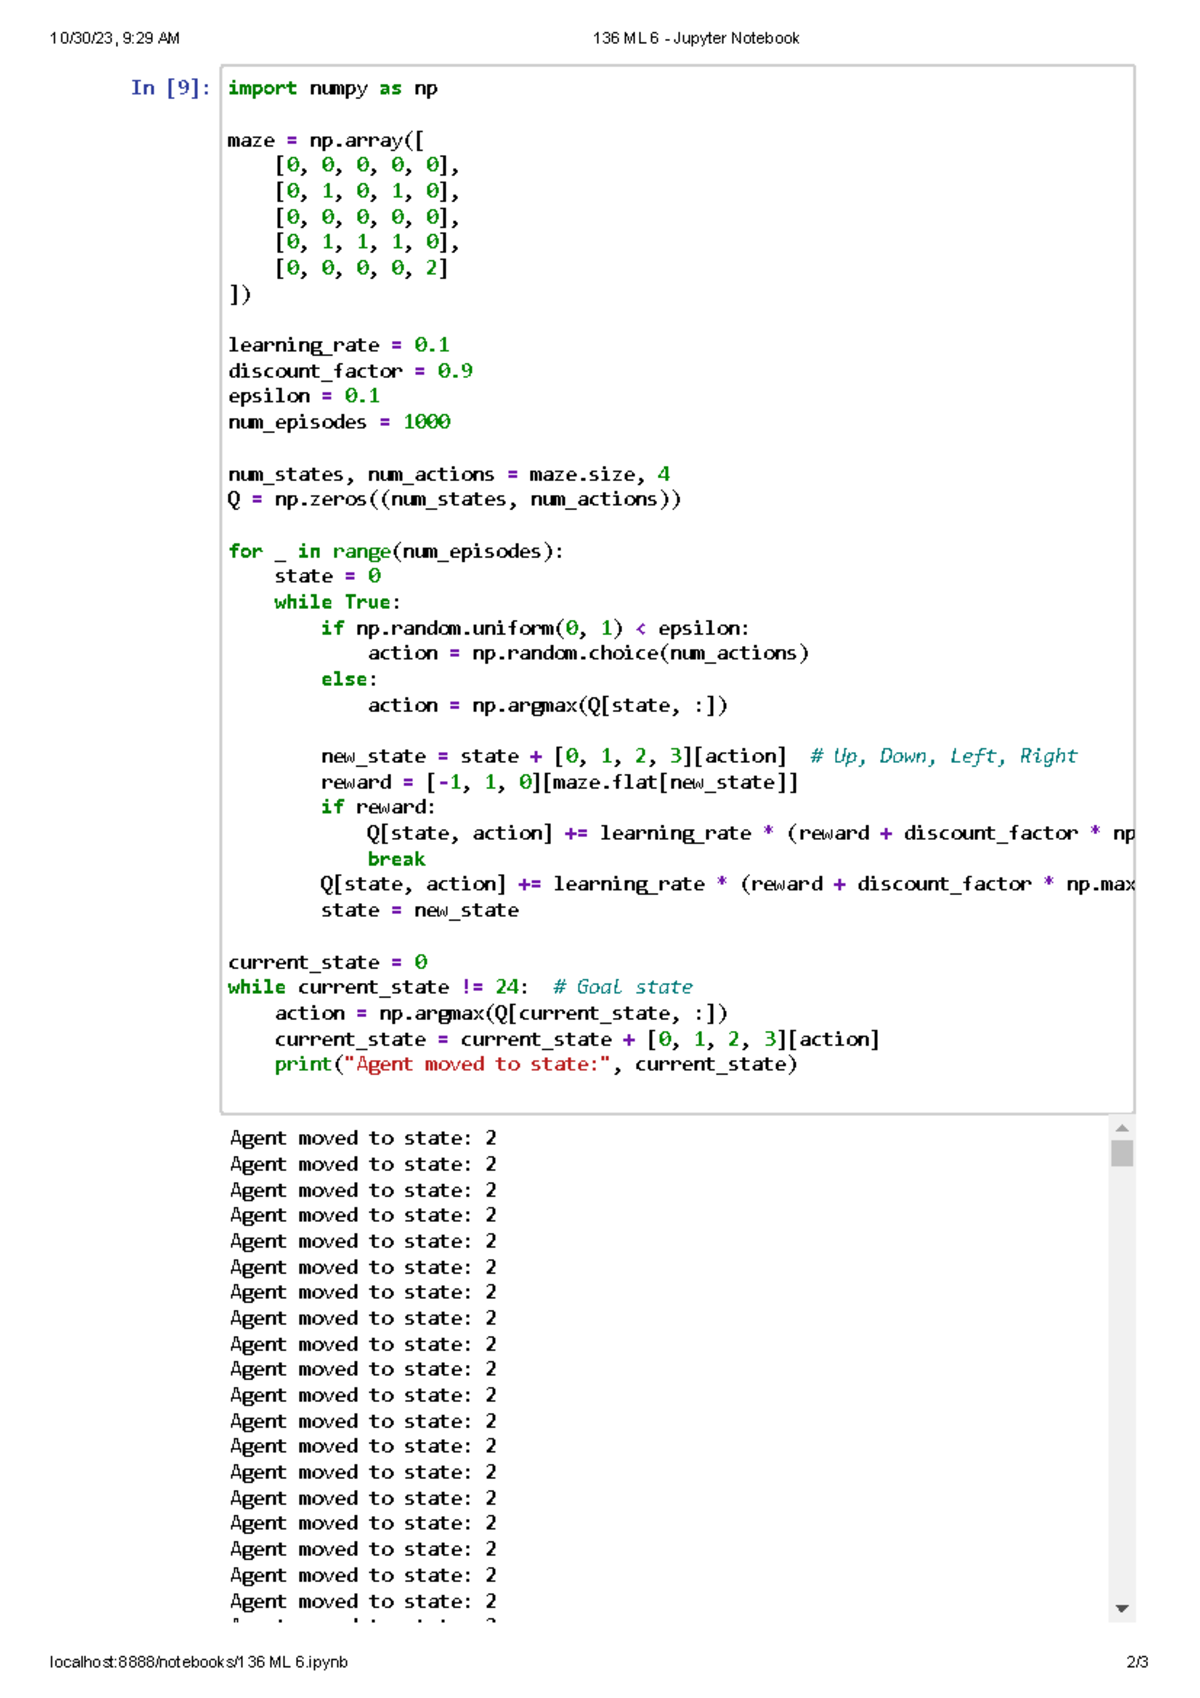Image resolution: width=1200 pixels, height=1698 pixels.
Task: Click the localhost:8888 notebook URL in the footer
Action: click(198, 1662)
